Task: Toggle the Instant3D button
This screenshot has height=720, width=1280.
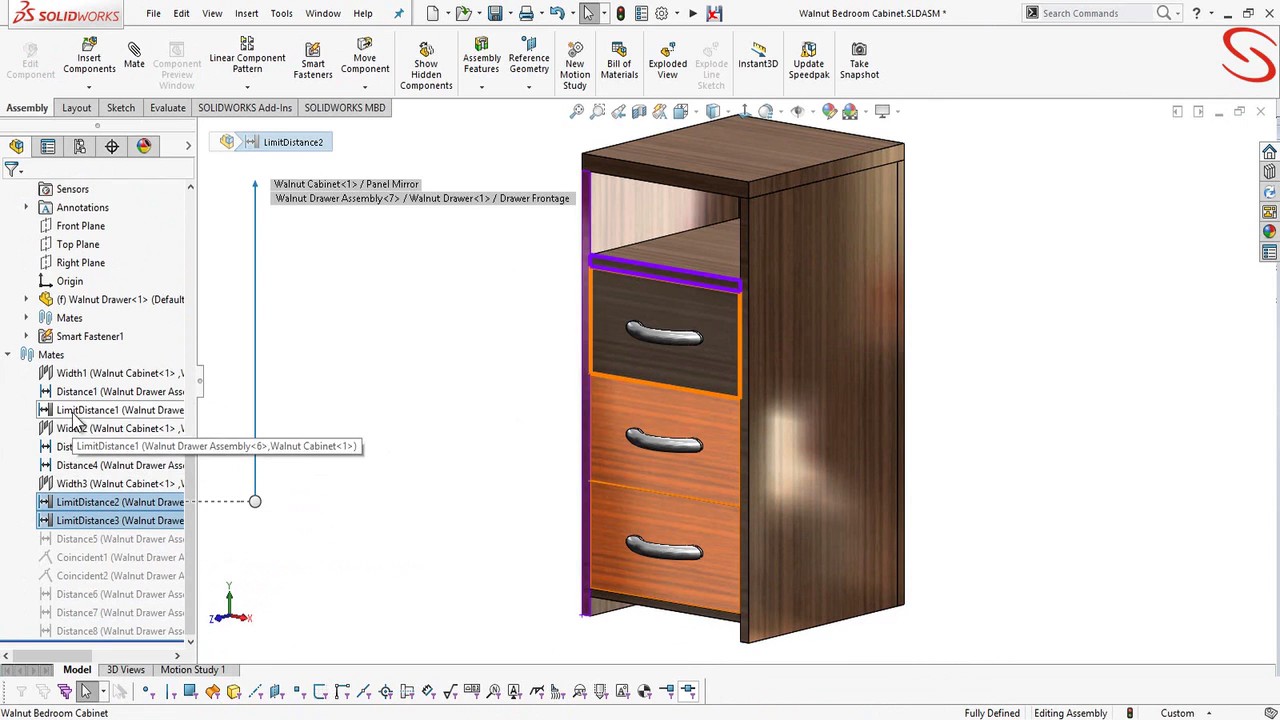Action: (x=758, y=56)
